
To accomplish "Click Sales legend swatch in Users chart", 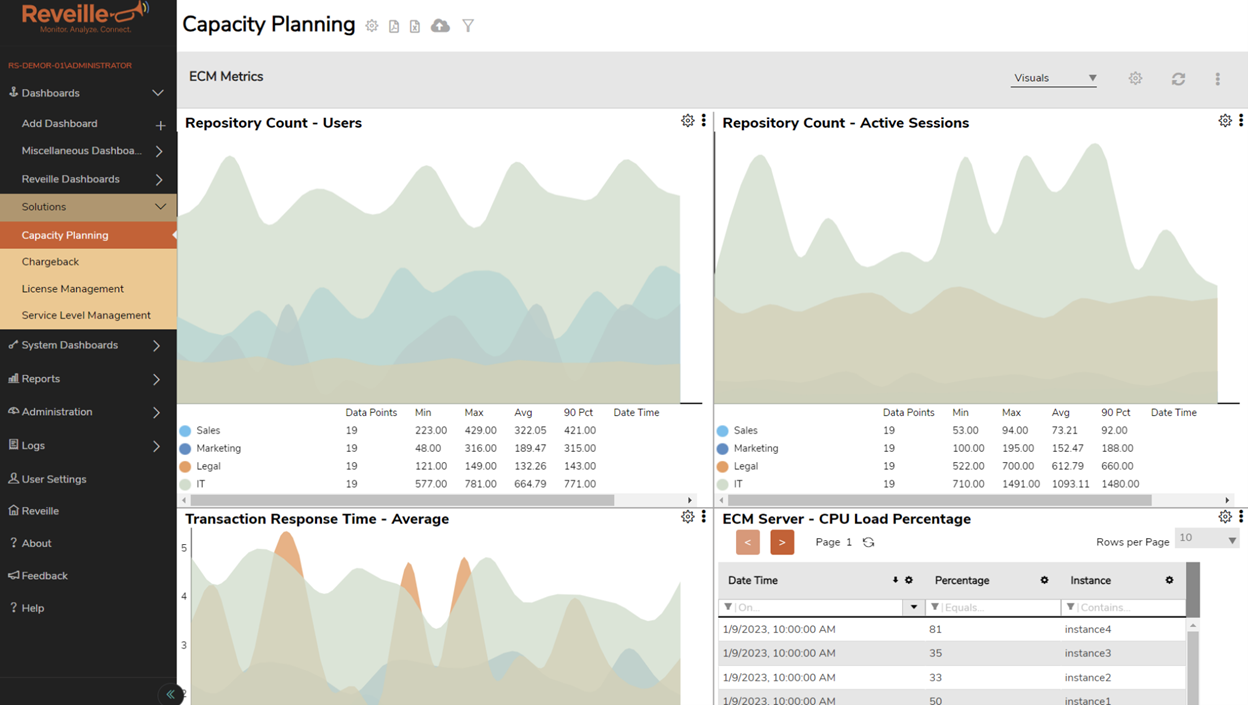I will click(x=185, y=431).
